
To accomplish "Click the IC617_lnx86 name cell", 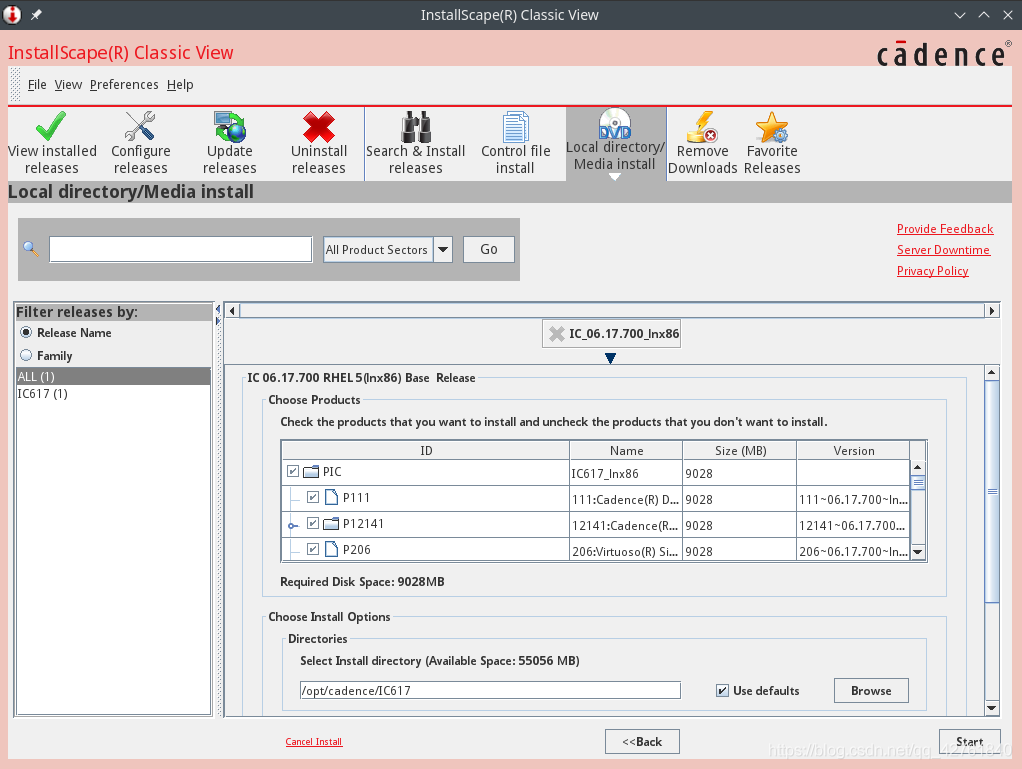I will pos(626,473).
